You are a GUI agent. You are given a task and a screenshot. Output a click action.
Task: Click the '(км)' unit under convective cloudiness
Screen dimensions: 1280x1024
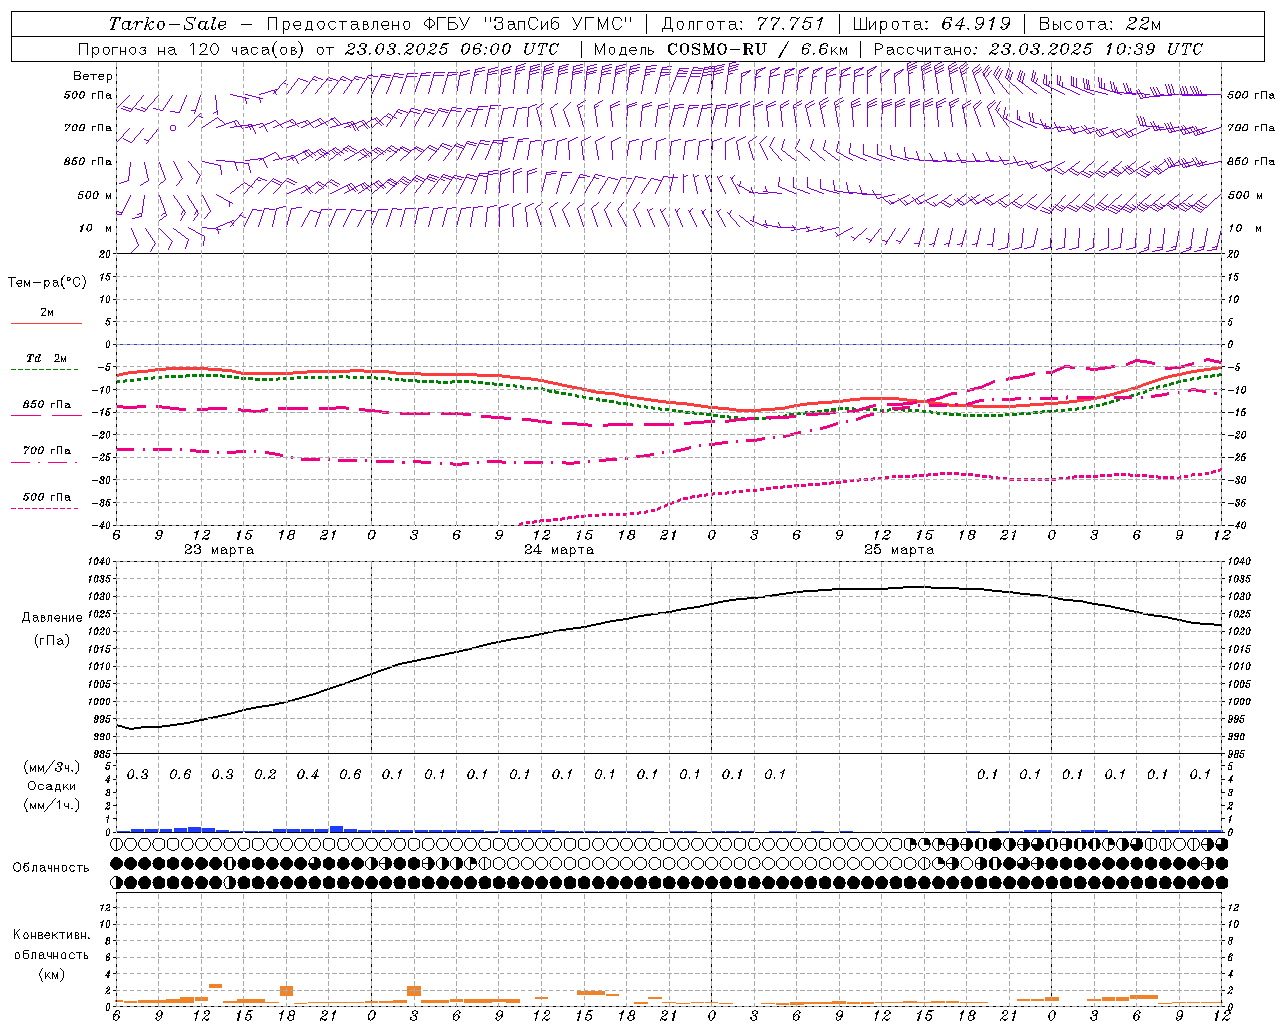click(51, 974)
